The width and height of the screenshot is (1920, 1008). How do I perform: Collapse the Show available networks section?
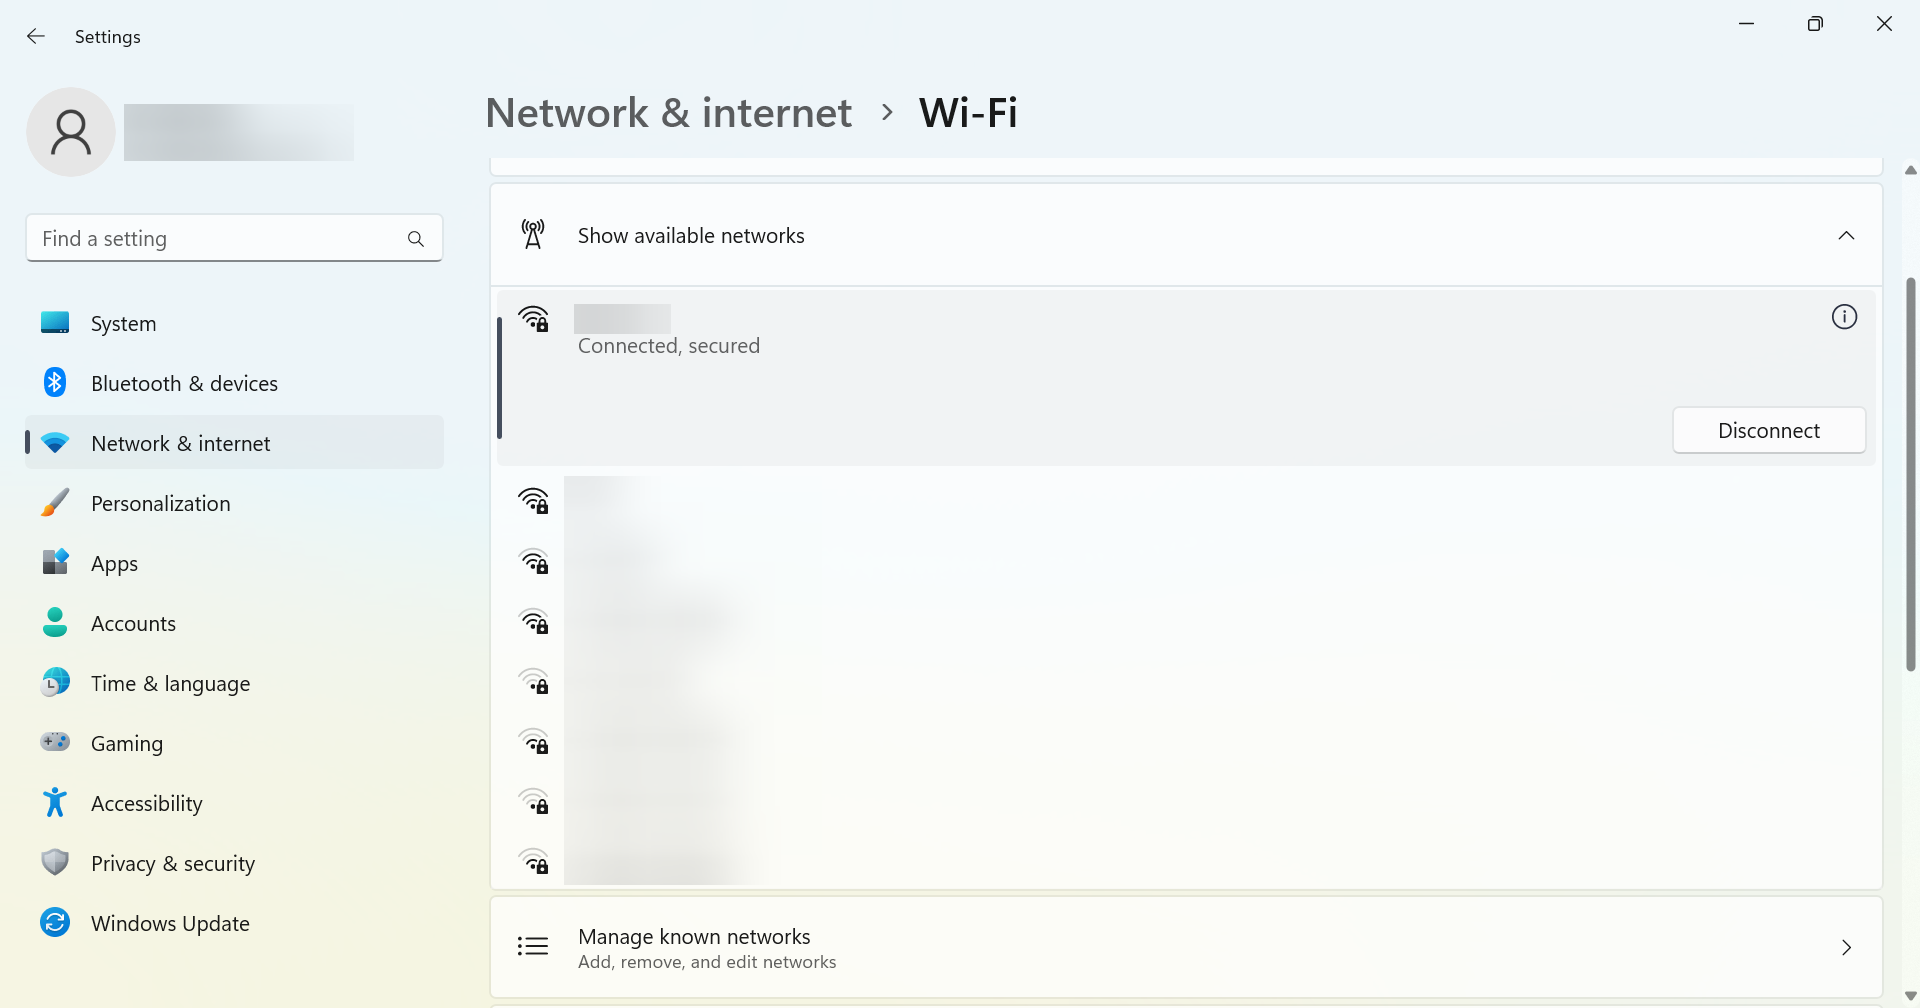point(1846,236)
